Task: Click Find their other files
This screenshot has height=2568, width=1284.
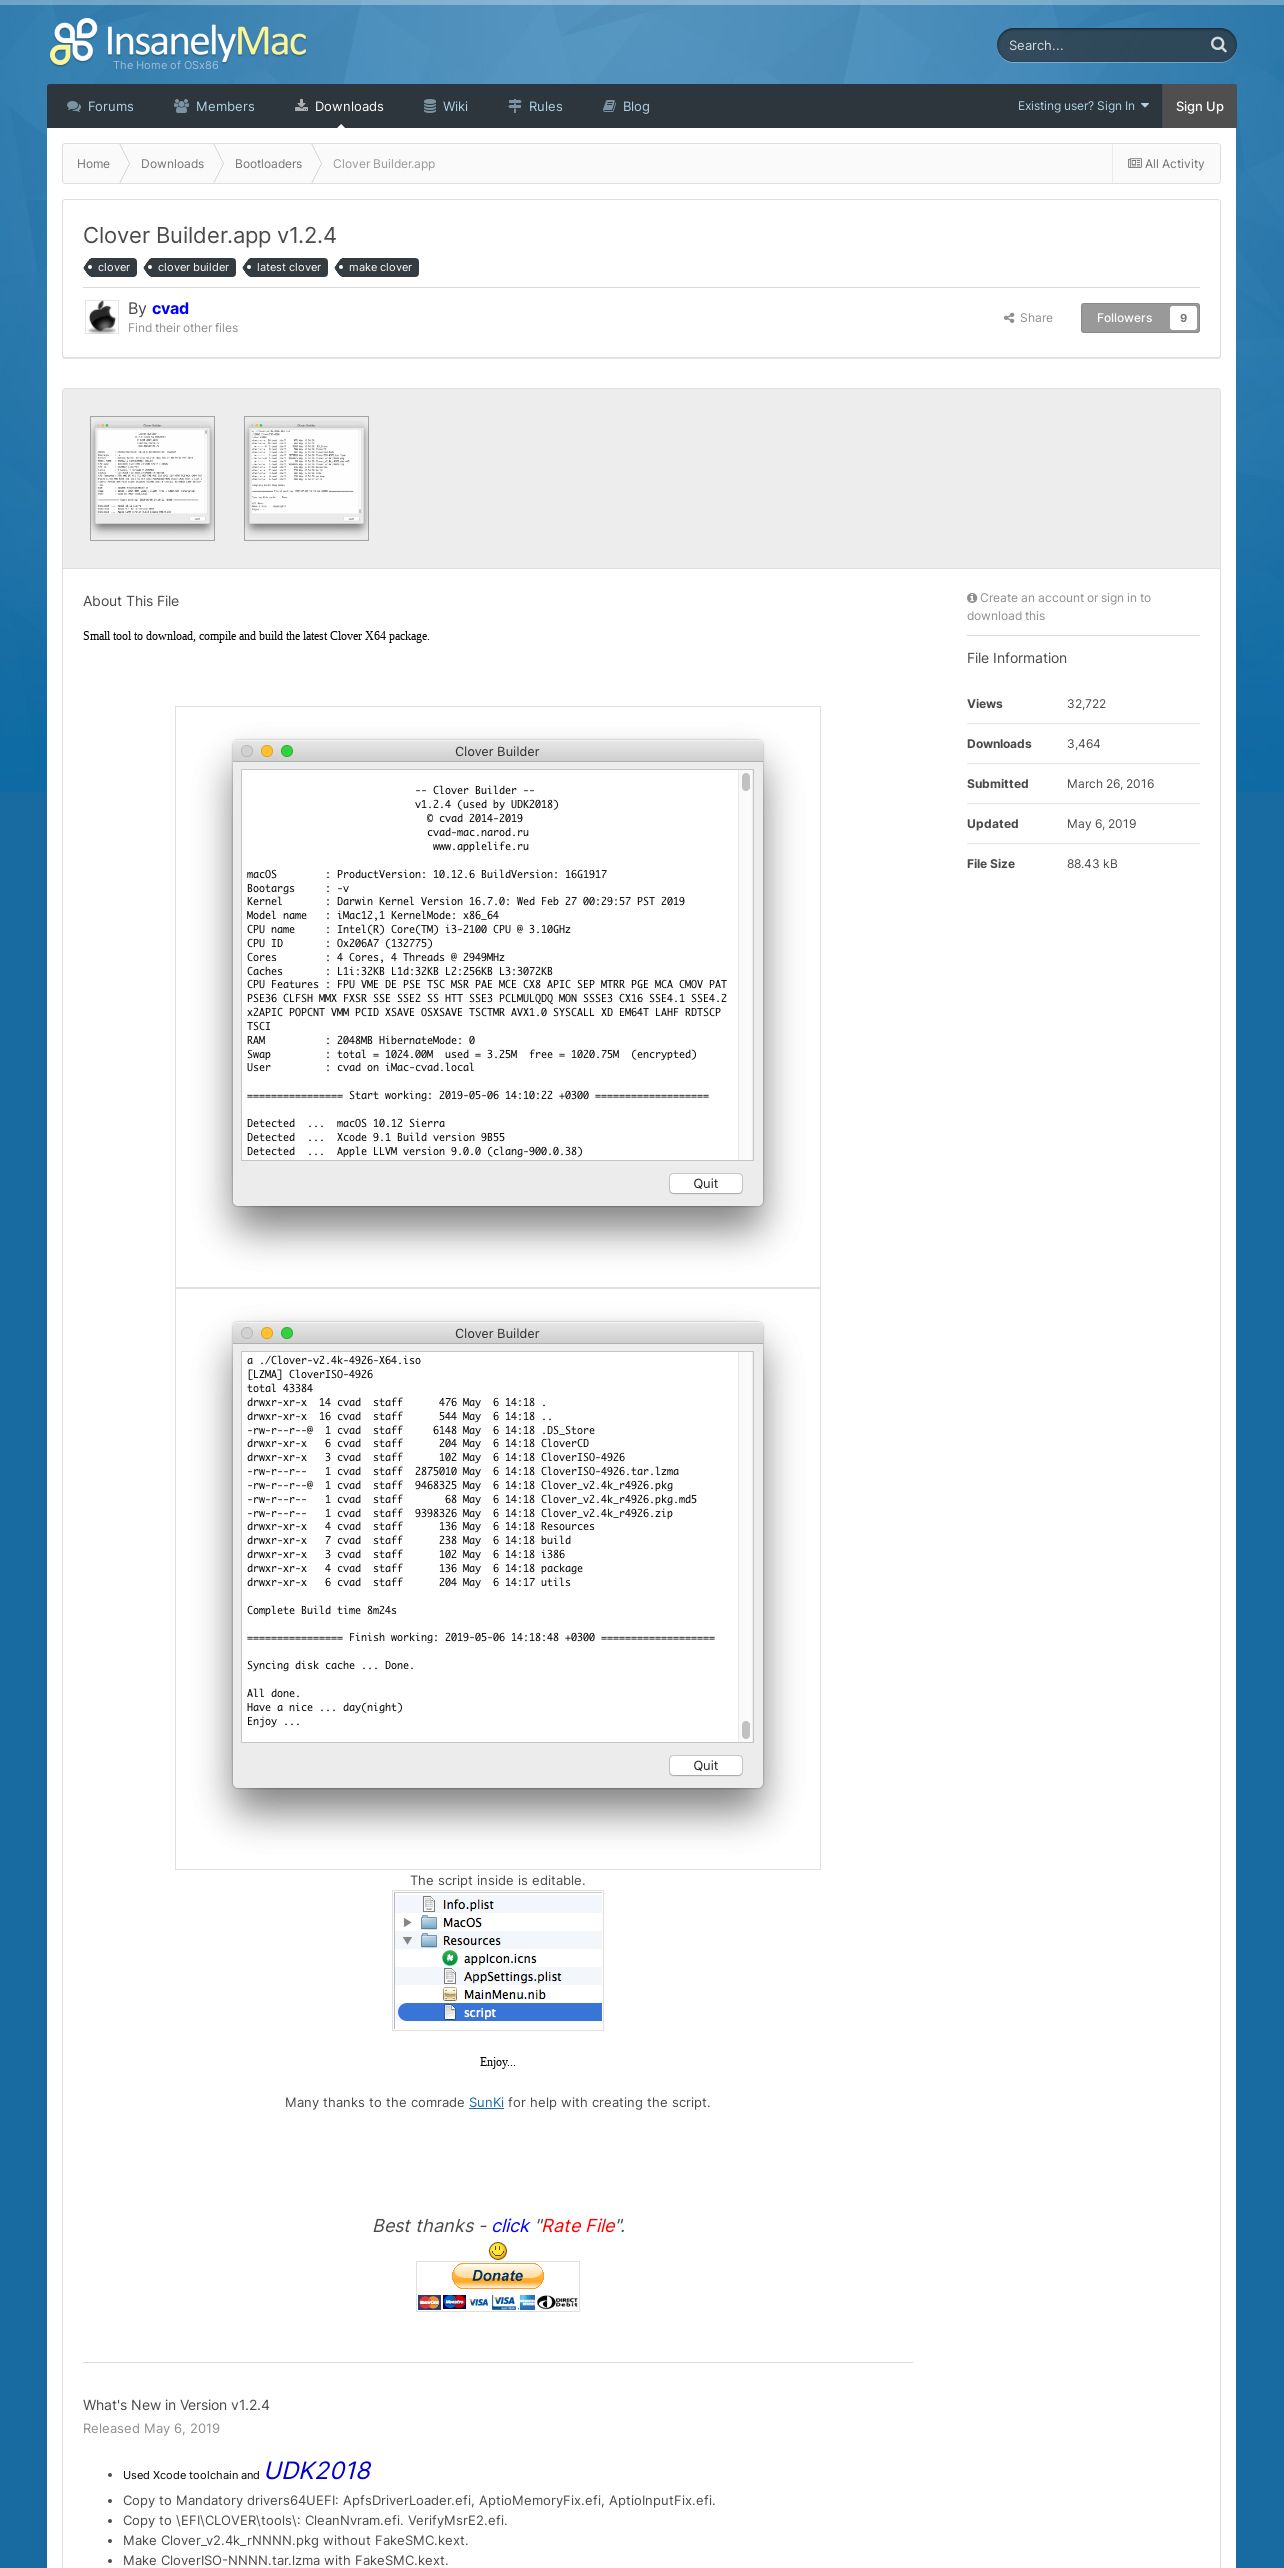Action: click(183, 328)
